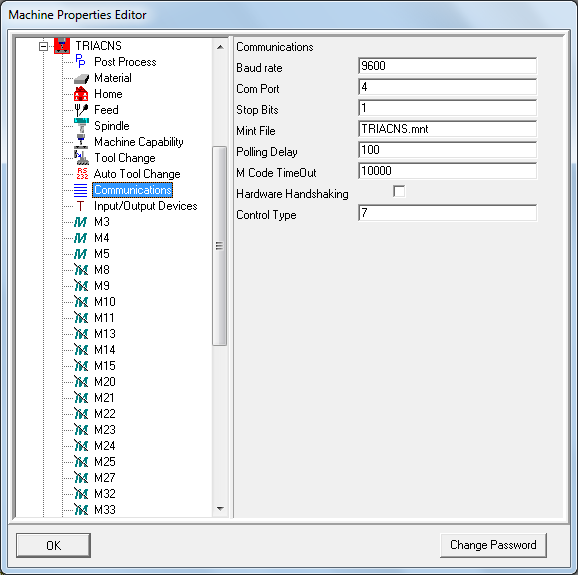This screenshot has height=575, width=578.
Task: Click the Stop Bits field
Action: click(447, 108)
